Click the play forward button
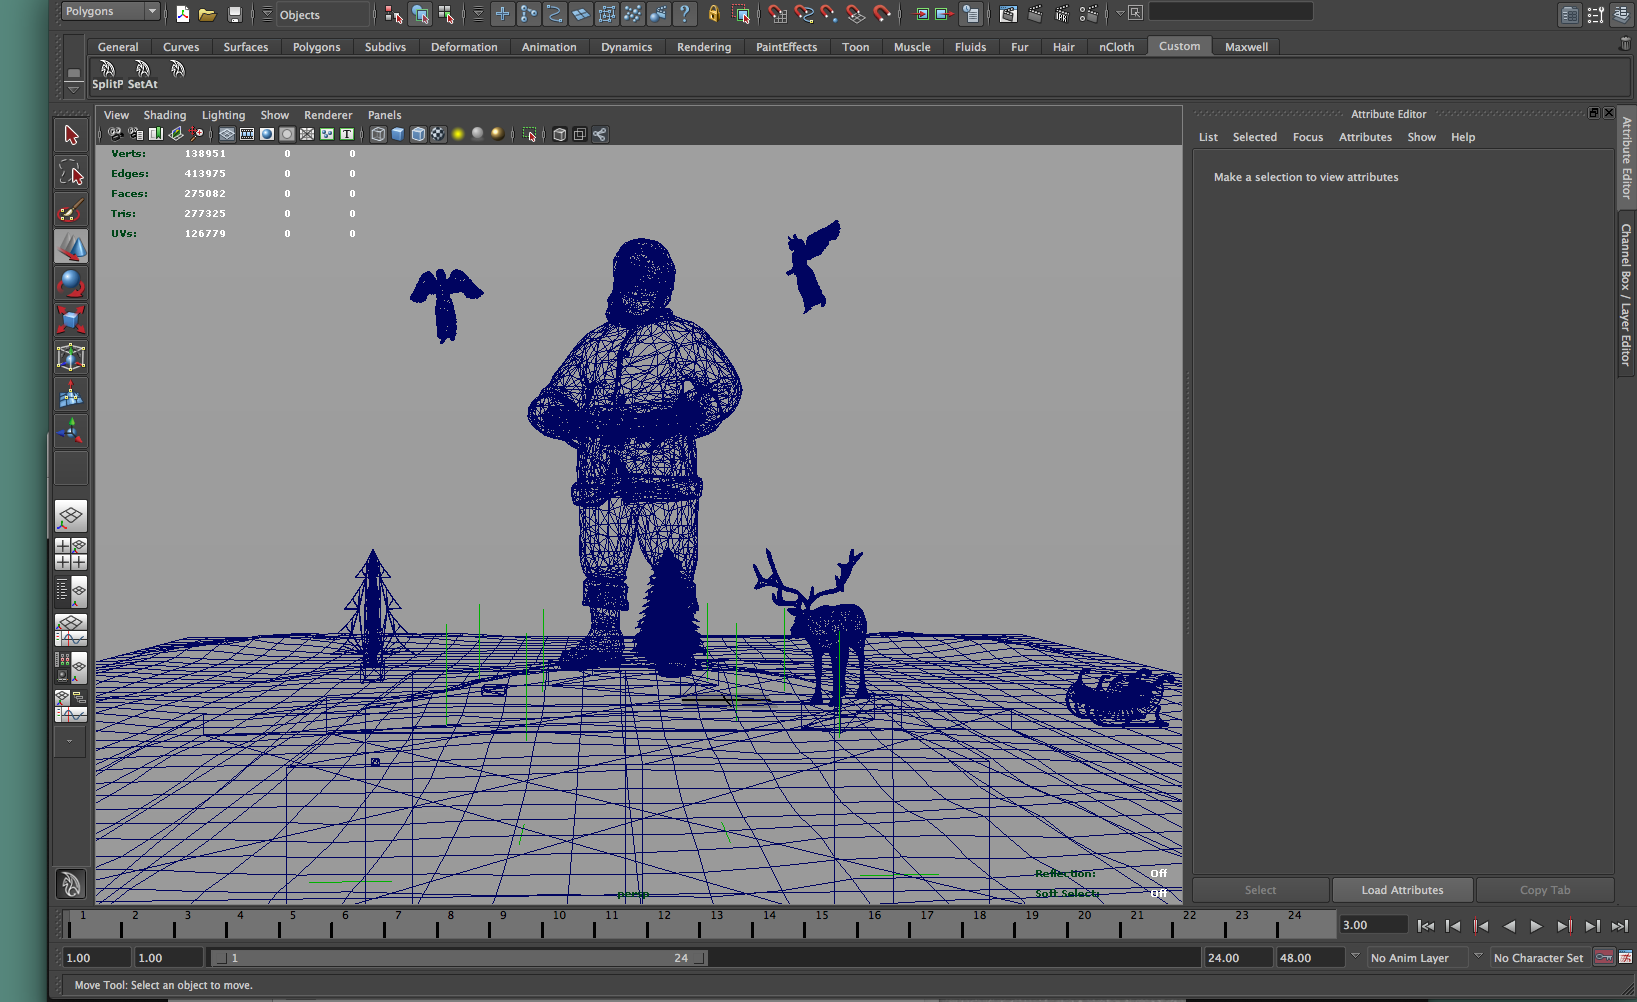Image resolution: width=1637 pixels, height=1002 pixels. point(1536,926)
